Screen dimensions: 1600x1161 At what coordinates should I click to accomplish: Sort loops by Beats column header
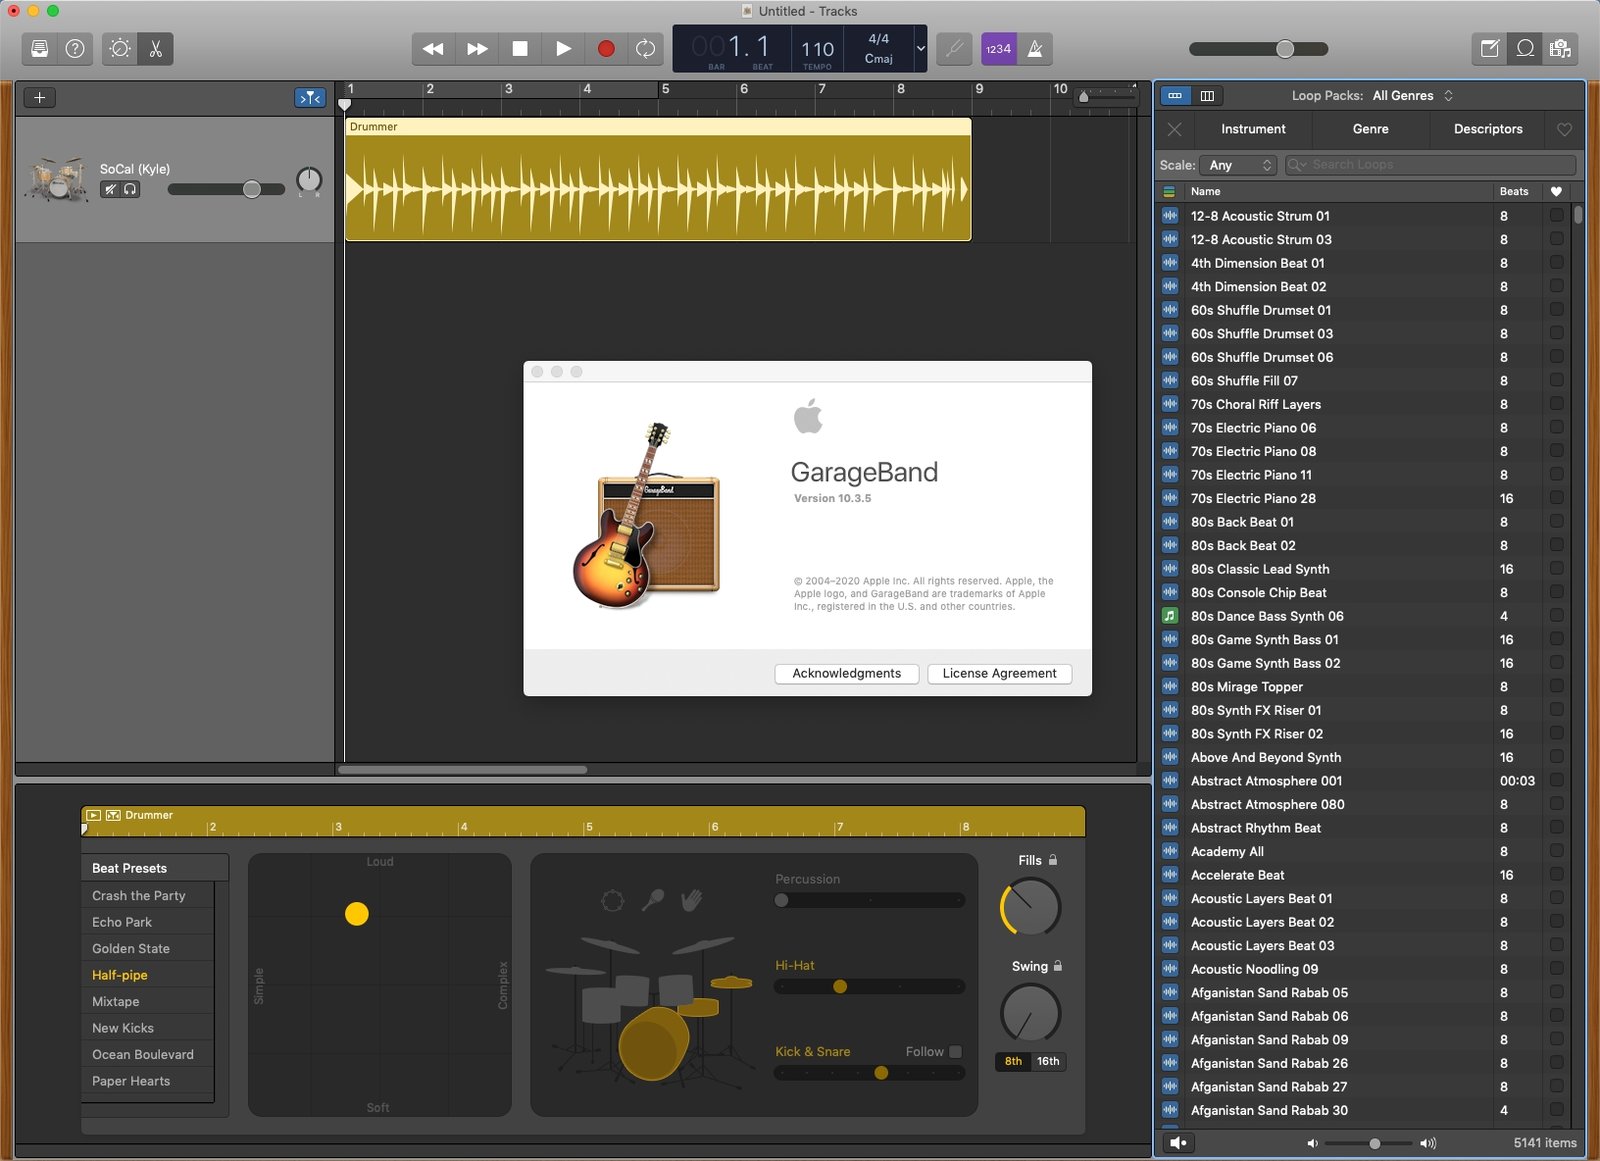(1514, 191)
